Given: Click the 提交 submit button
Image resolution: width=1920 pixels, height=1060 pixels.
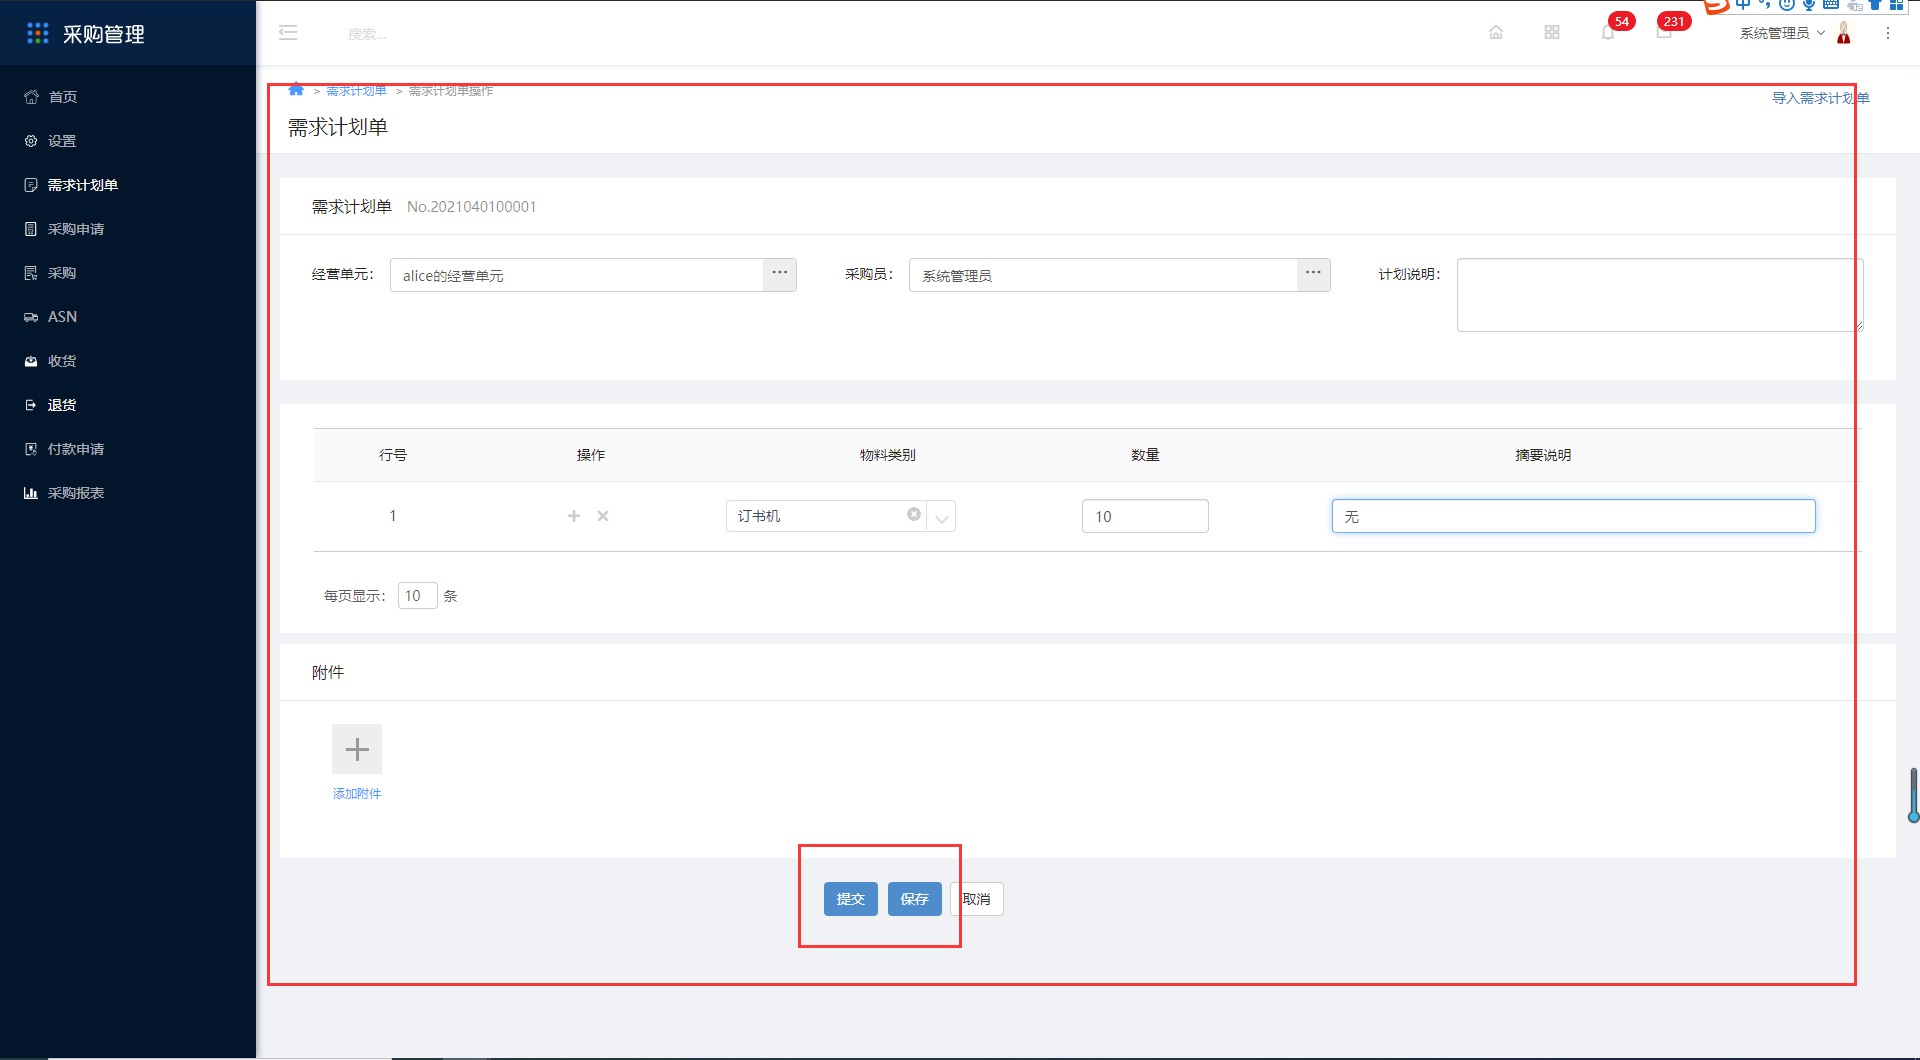Looking at the screenshot, I should (x=851, y=899).
